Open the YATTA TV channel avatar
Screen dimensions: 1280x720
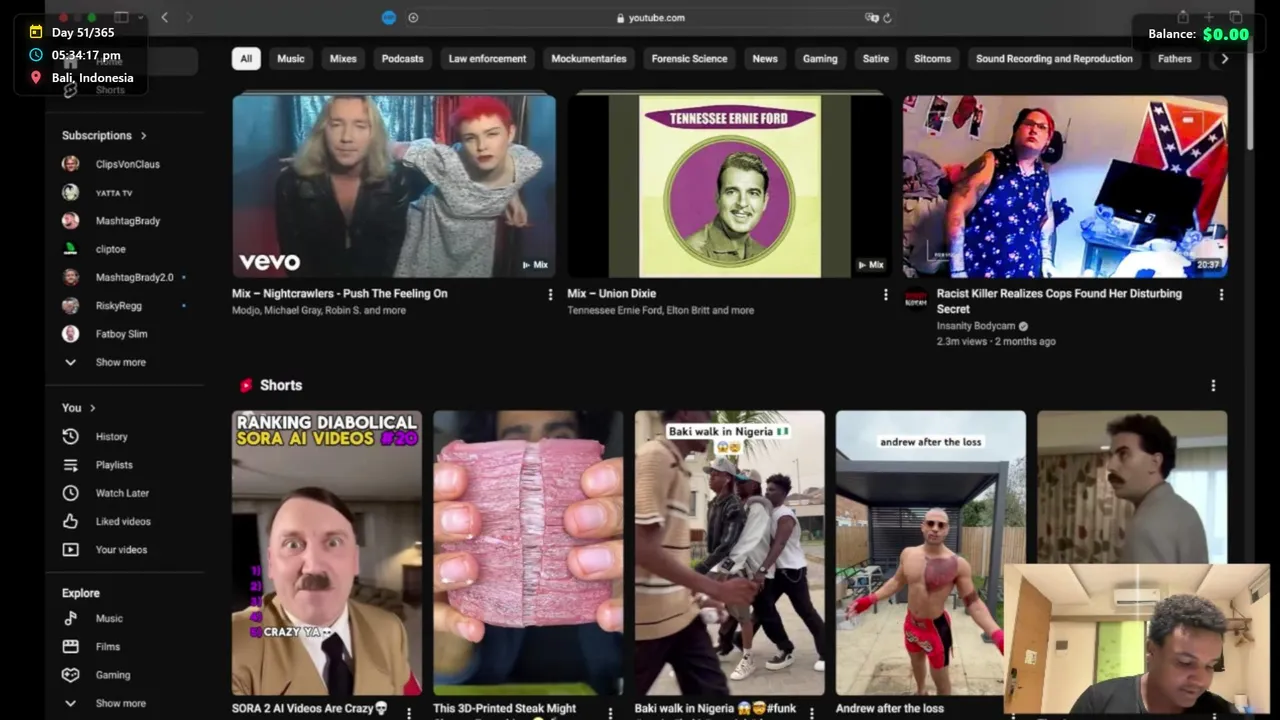click(x=70, y=192)
